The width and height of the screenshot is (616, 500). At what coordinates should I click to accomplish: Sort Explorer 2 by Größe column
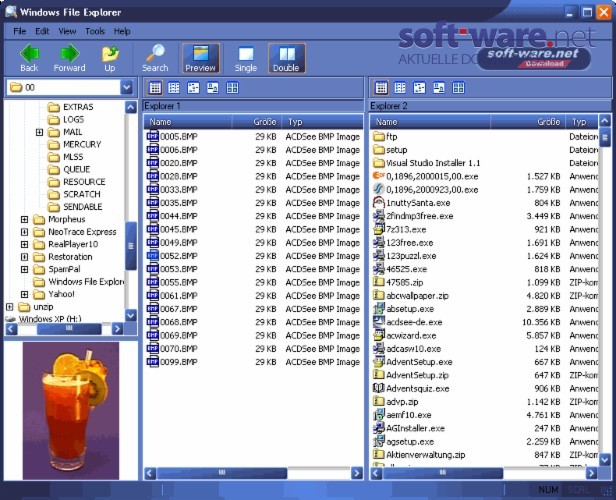[x=528, y=122]
